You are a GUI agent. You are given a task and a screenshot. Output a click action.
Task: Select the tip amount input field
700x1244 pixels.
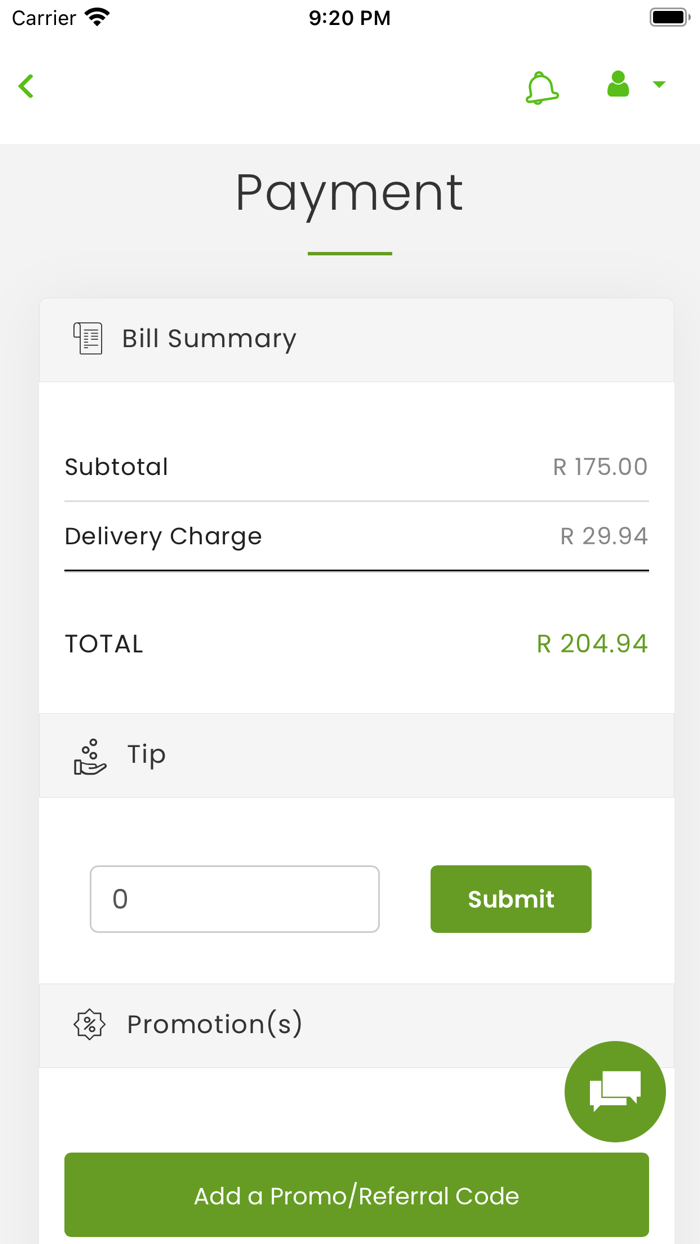pos(234,899)
